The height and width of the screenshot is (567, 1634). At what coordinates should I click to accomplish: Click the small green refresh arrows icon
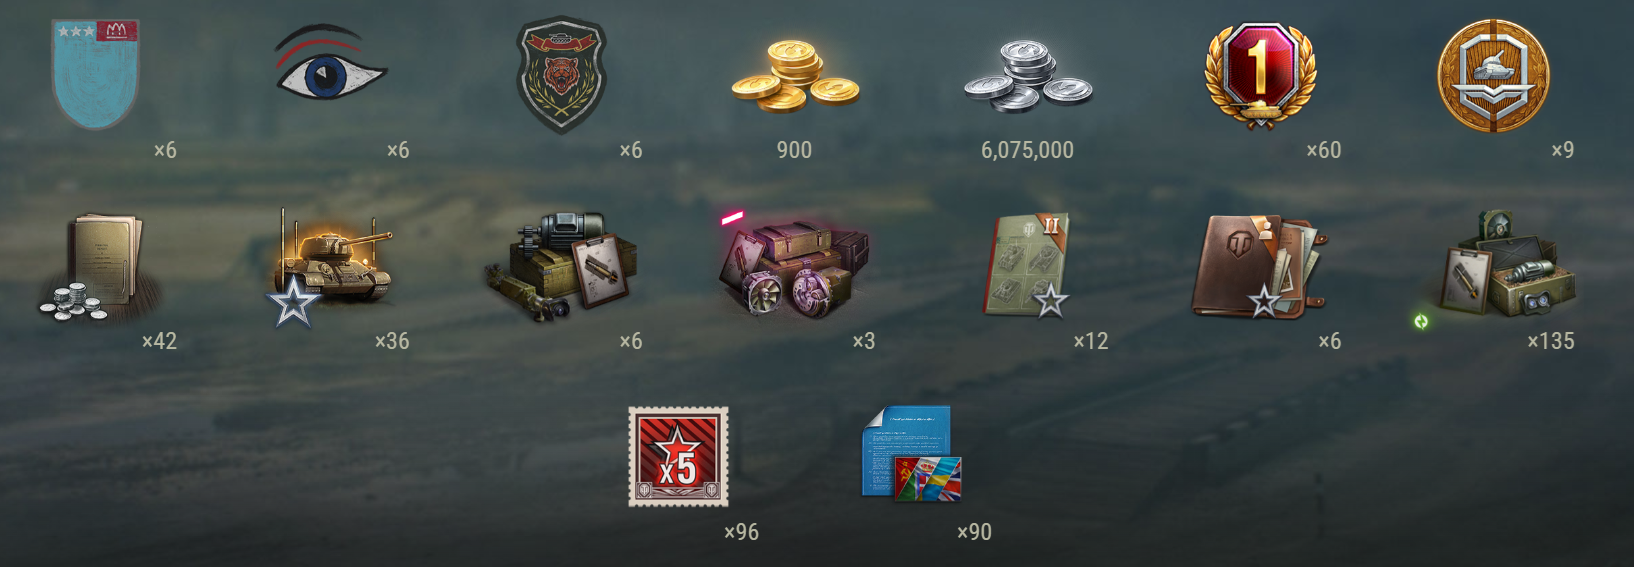tap(1421, 321)
